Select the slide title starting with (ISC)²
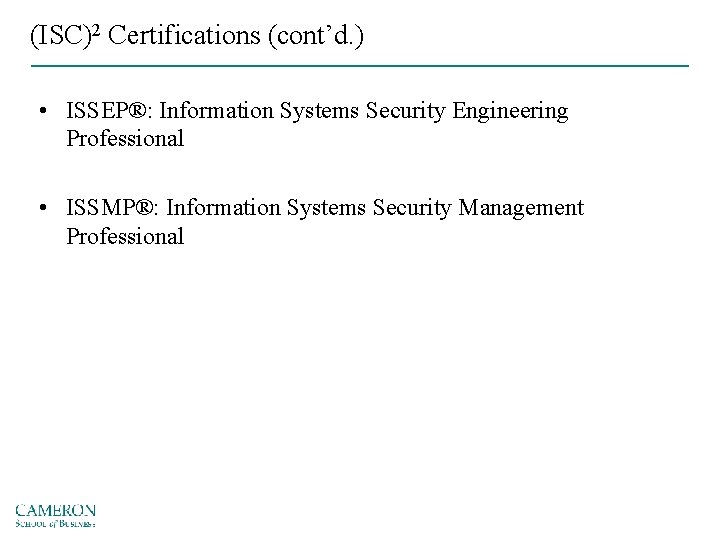 [x=197, y=35]
